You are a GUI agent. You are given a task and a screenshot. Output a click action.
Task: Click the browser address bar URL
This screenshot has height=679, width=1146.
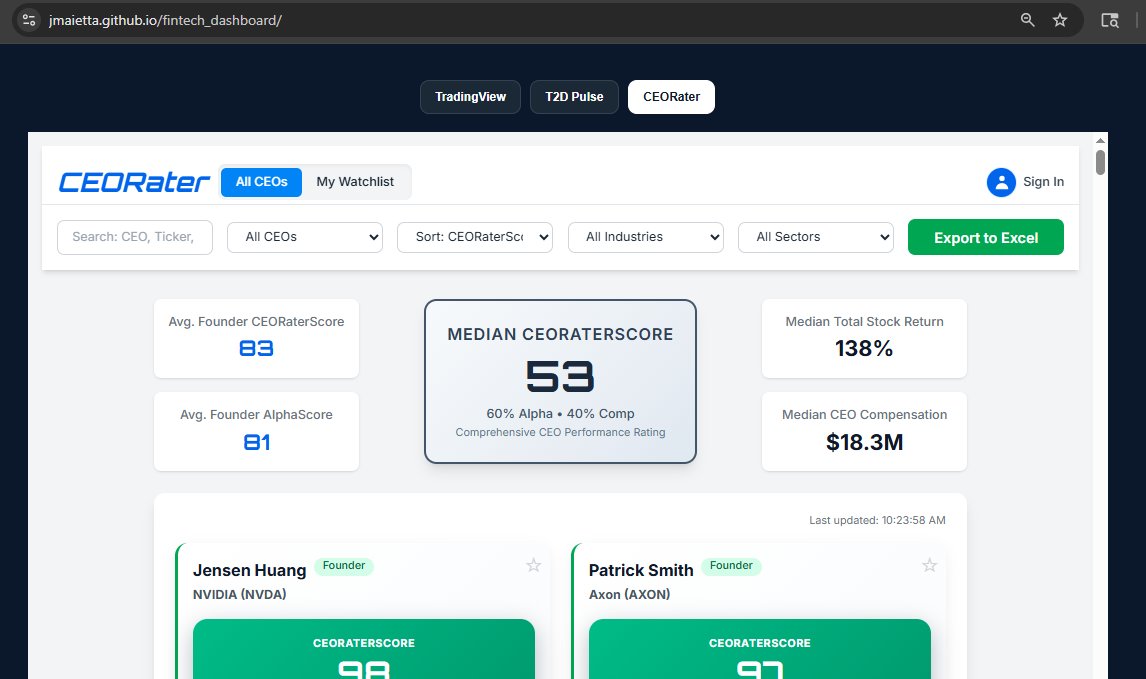pyautogui.click(x=165, y=20)
